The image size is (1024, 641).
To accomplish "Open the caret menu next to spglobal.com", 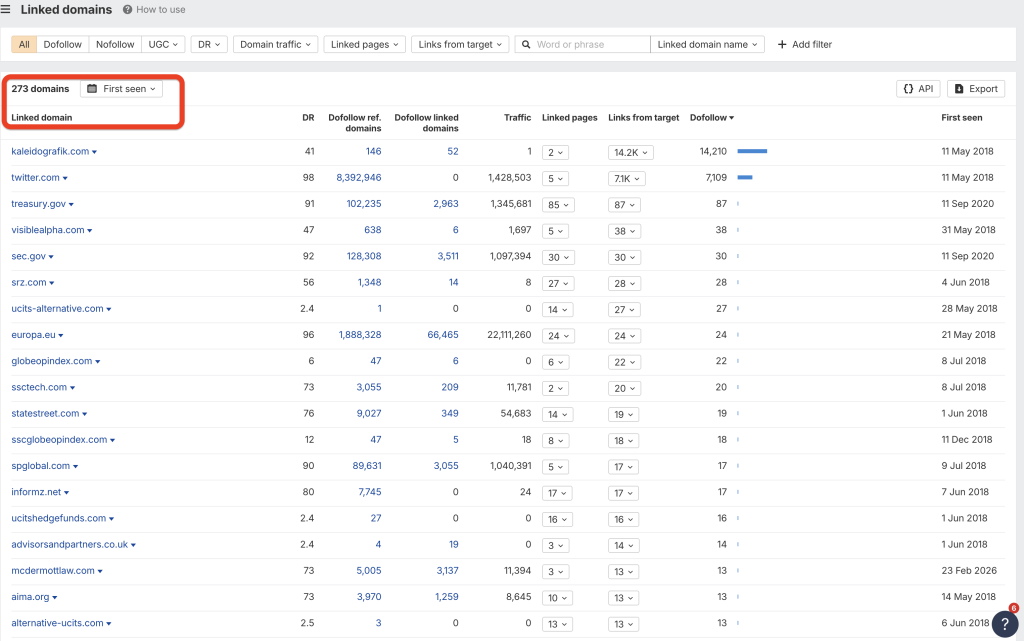I will coord(76,467).
